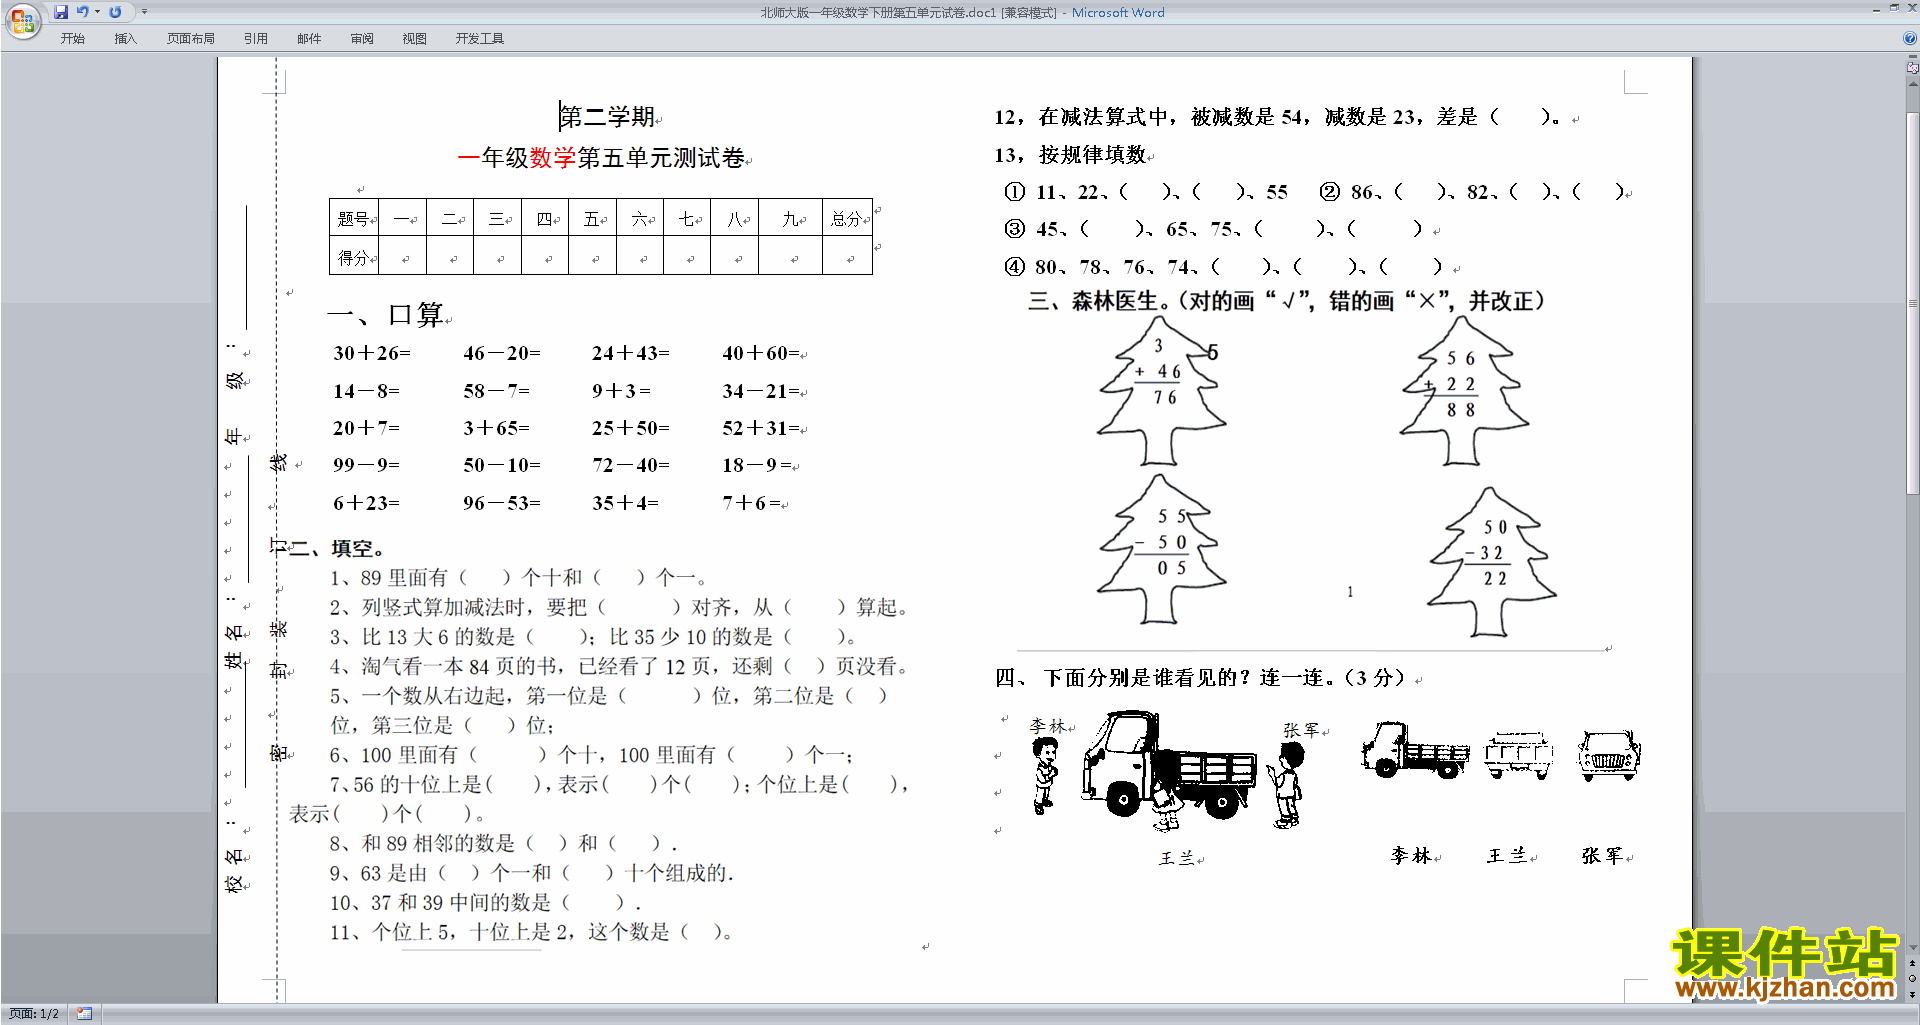Click the line 10、37和39中间的数是

coord(486,903)
